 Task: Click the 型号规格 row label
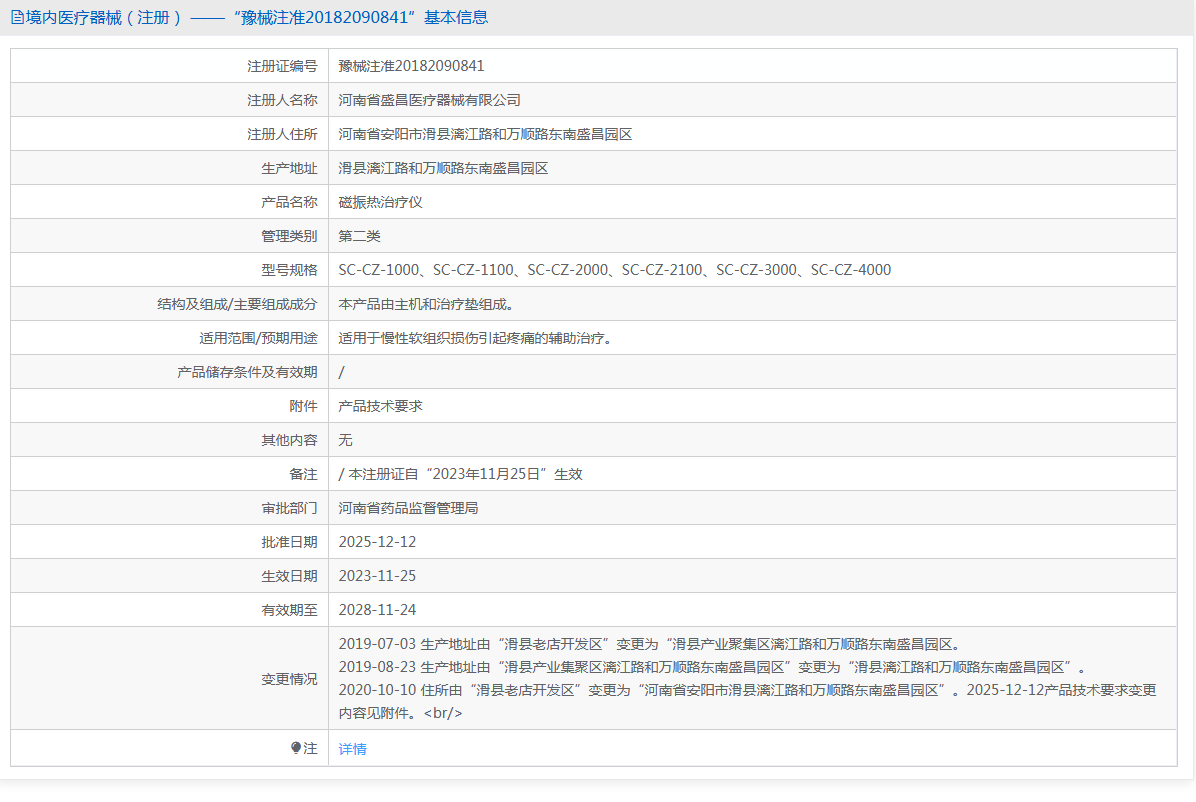289,270
